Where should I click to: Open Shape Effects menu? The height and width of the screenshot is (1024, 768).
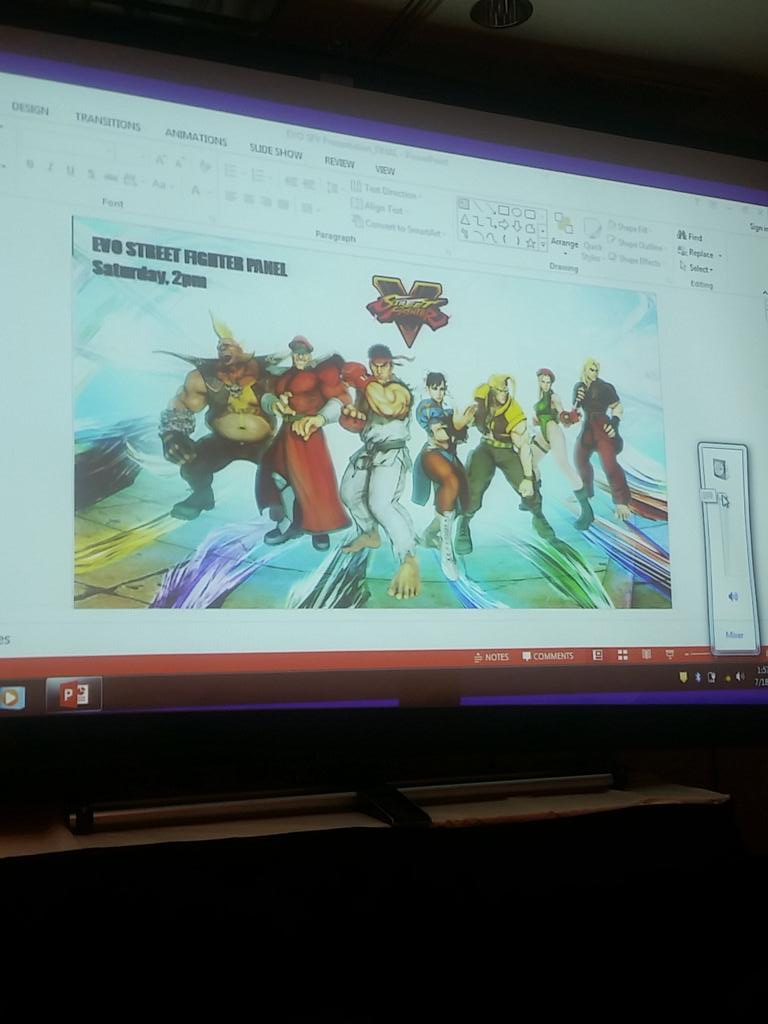[635, 261]
